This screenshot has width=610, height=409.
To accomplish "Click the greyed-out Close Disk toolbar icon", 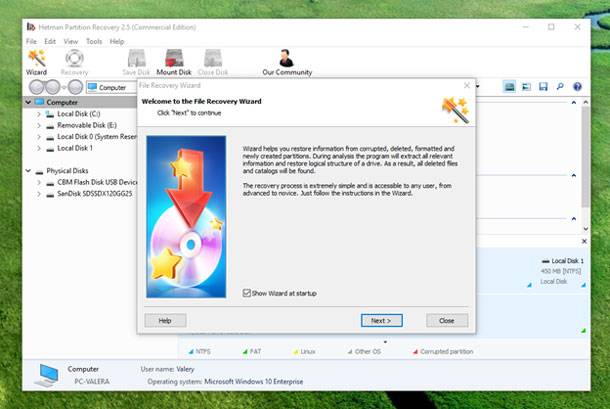I will (x=213, y=62).
